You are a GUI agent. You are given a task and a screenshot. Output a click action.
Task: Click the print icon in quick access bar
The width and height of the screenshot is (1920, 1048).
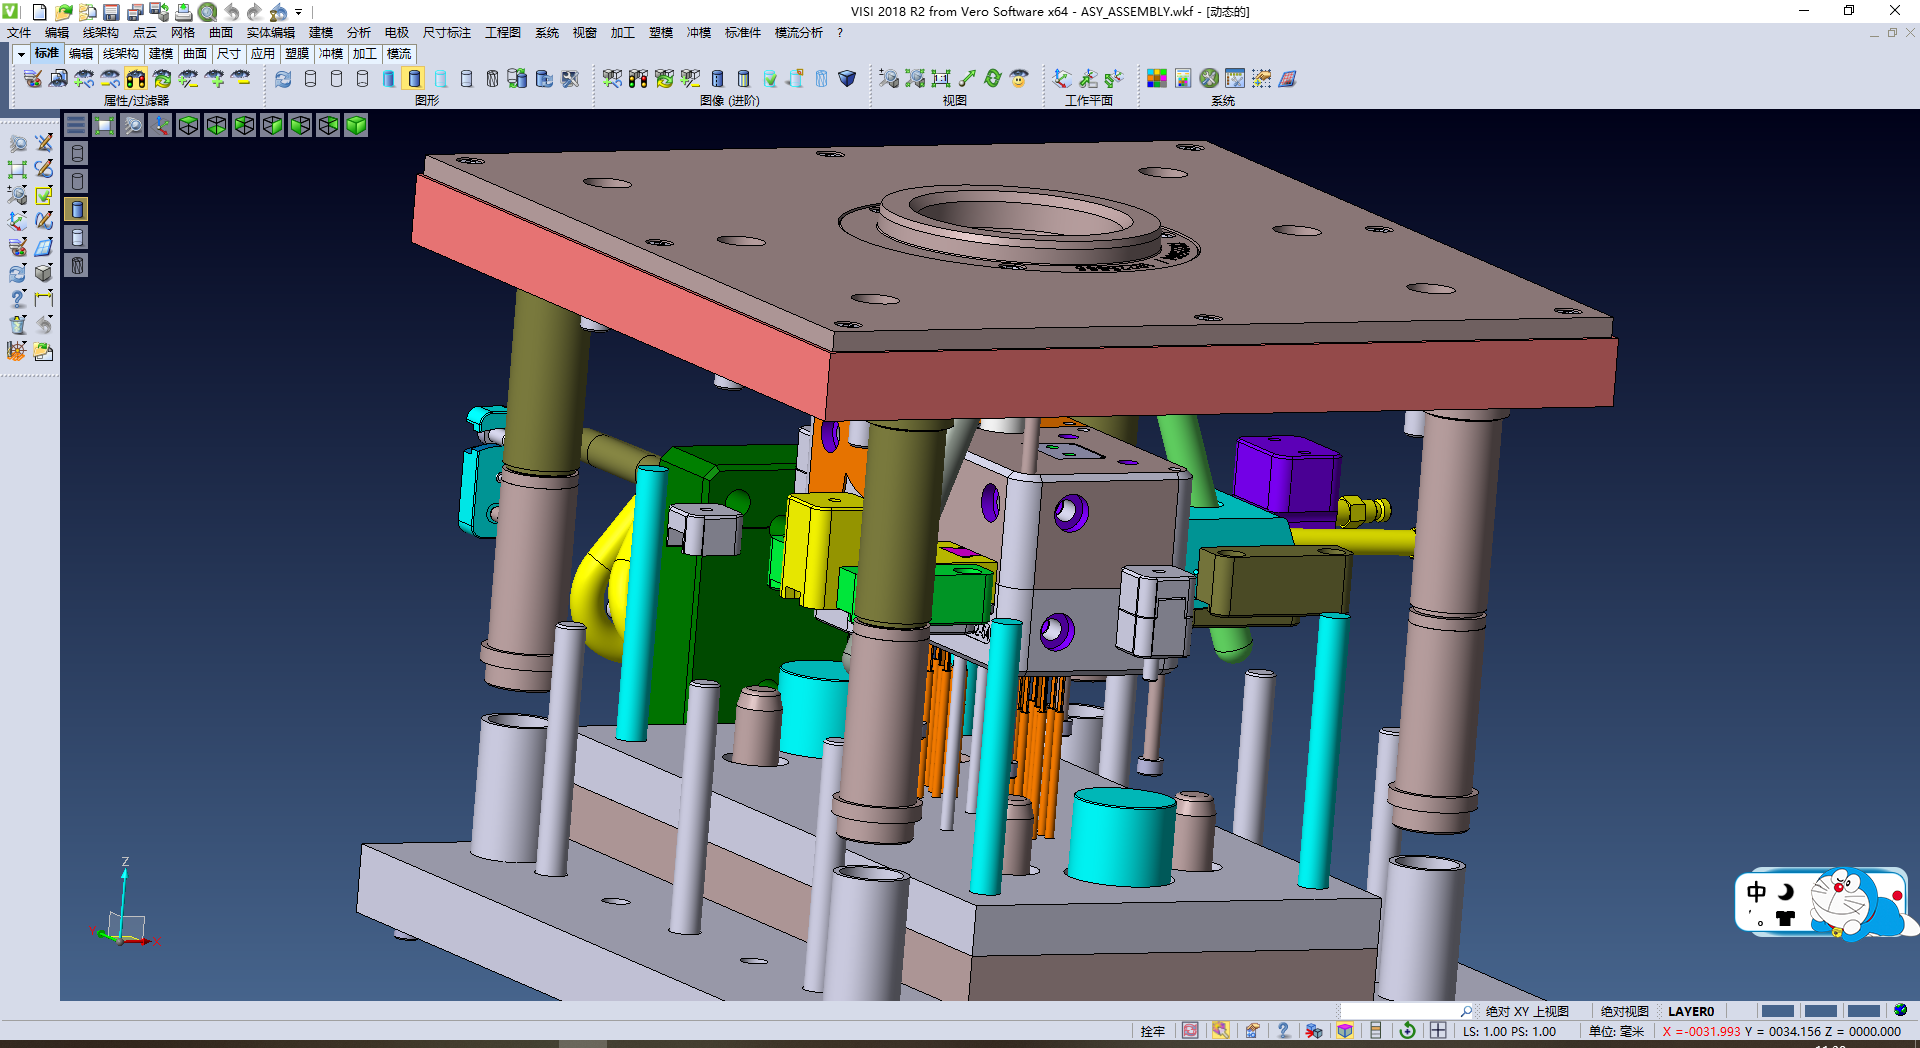tap(183, 12)
